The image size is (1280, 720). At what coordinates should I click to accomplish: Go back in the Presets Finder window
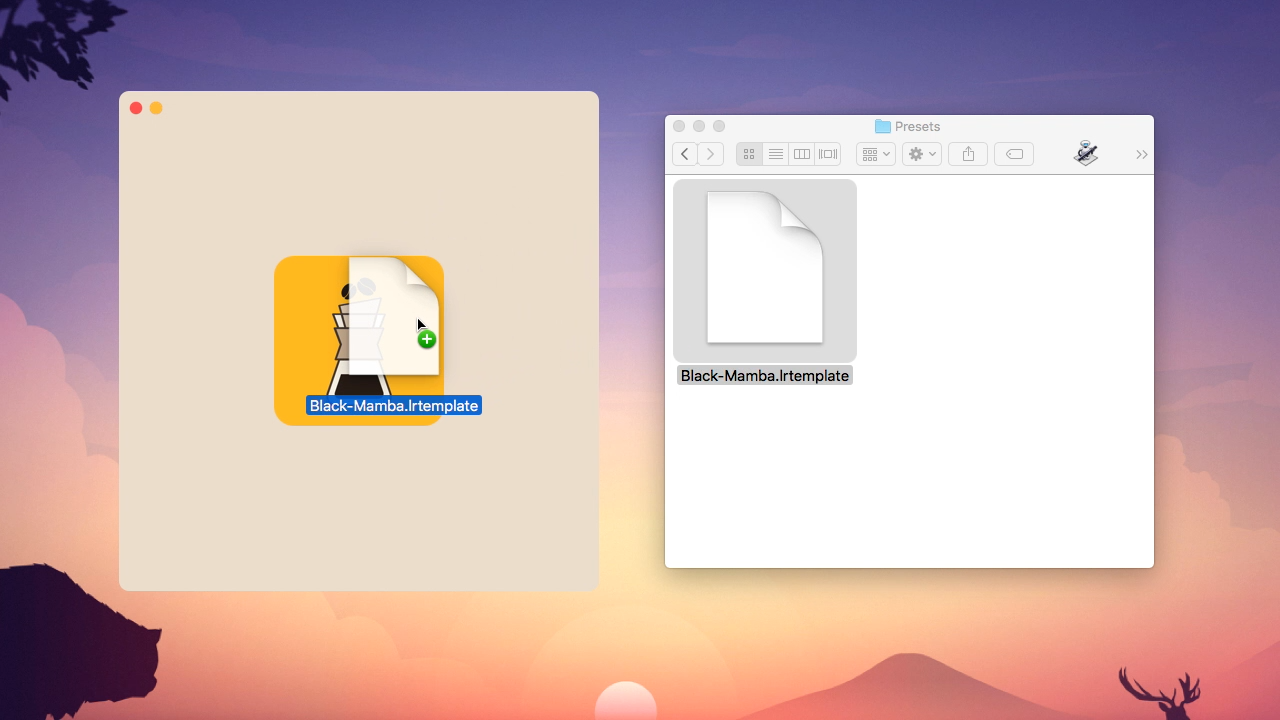tap(685, 154)
